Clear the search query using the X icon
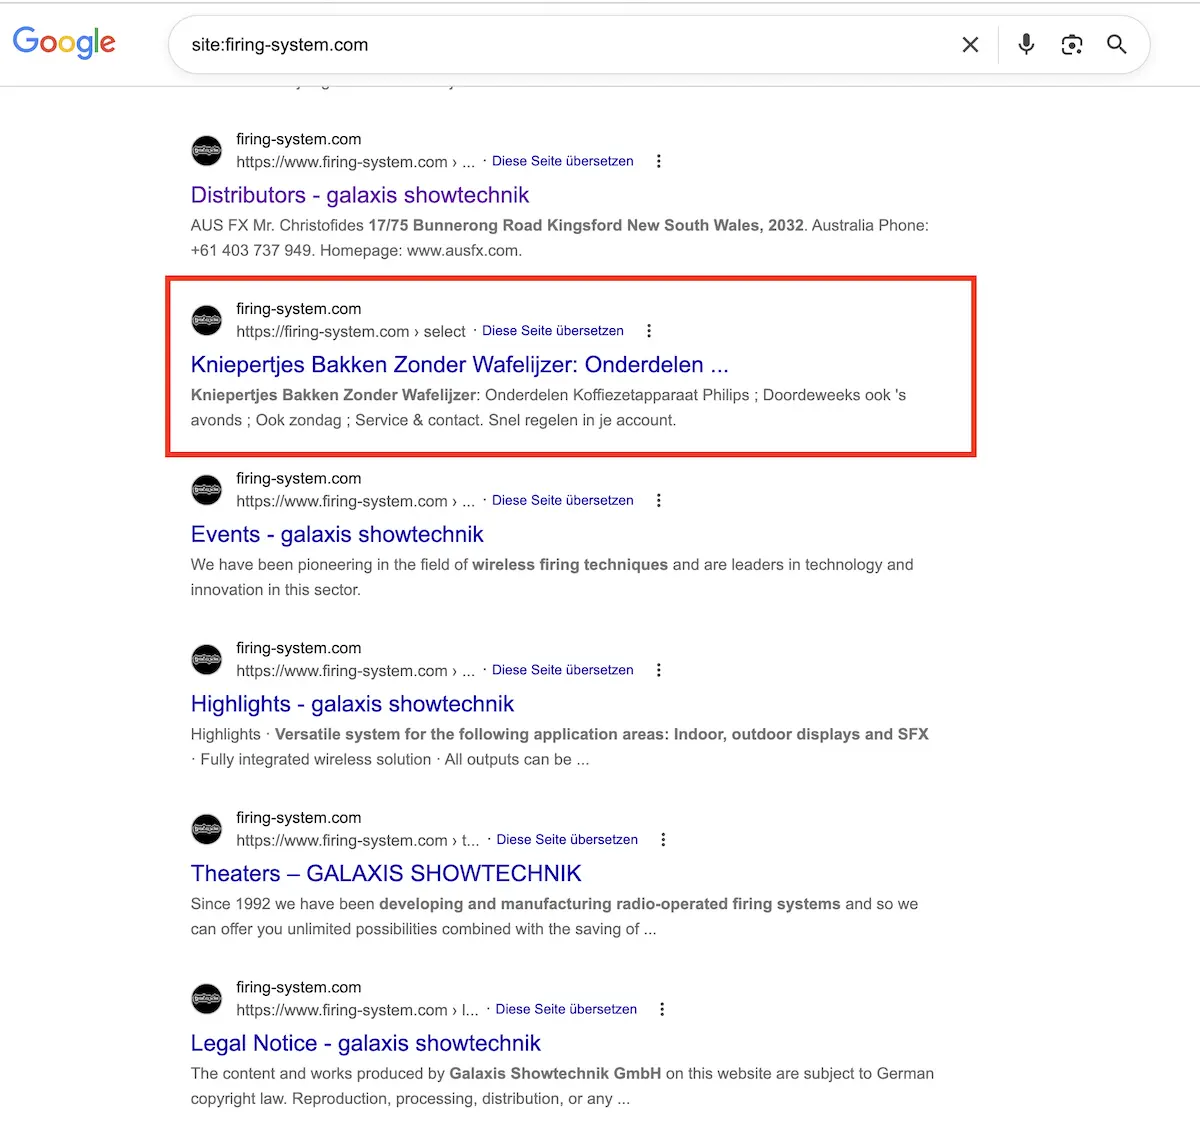 click(969, 44)
